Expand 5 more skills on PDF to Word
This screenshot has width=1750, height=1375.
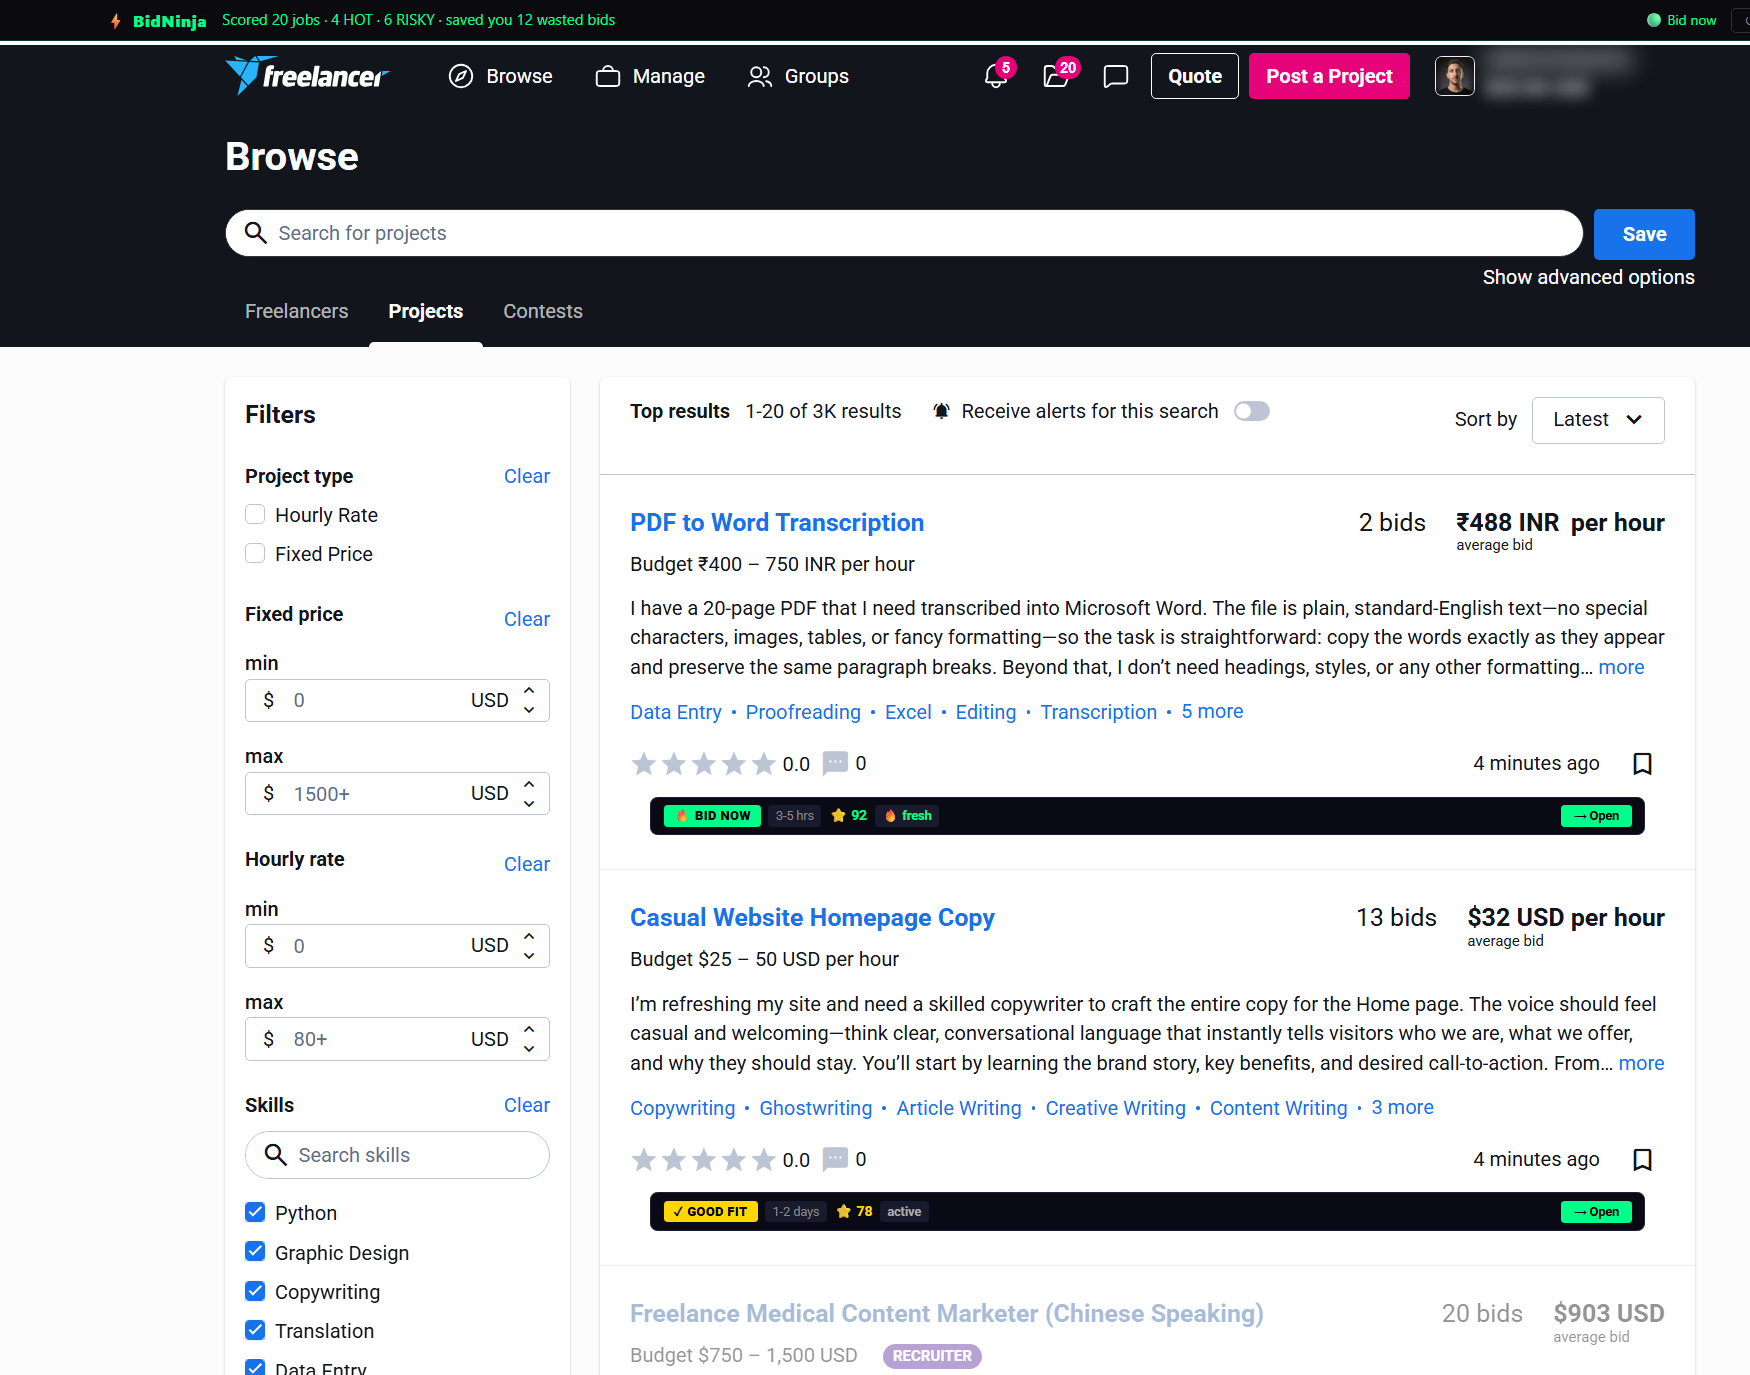1212,711
